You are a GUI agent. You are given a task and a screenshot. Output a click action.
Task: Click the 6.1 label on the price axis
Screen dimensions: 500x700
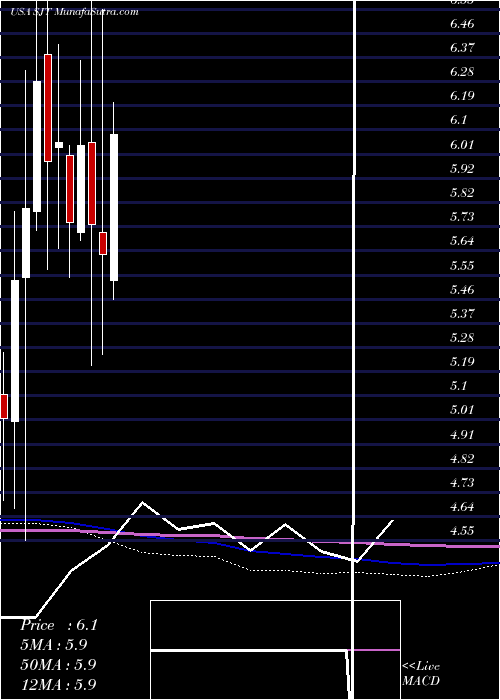458,120
